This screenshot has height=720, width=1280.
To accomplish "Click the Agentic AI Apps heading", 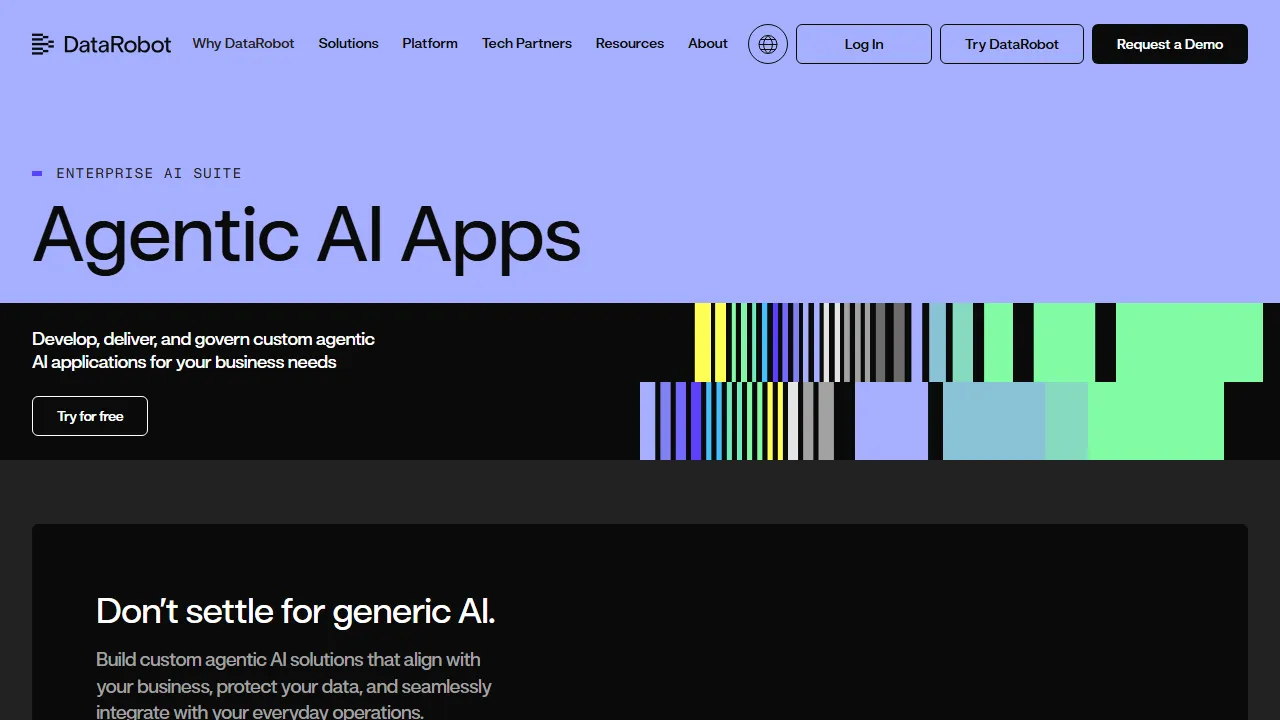I will point(307,236).
